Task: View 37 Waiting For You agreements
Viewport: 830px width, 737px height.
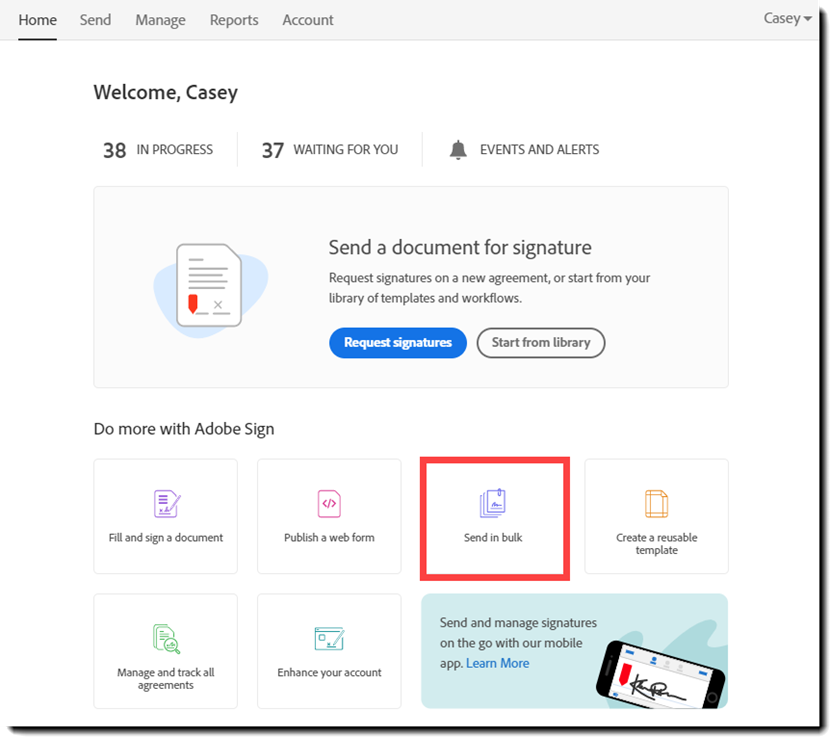Action: click(x=330, y=150)
